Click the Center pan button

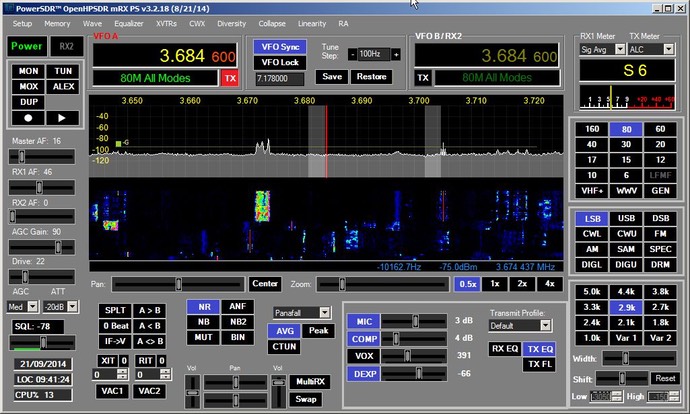(265, 284)
